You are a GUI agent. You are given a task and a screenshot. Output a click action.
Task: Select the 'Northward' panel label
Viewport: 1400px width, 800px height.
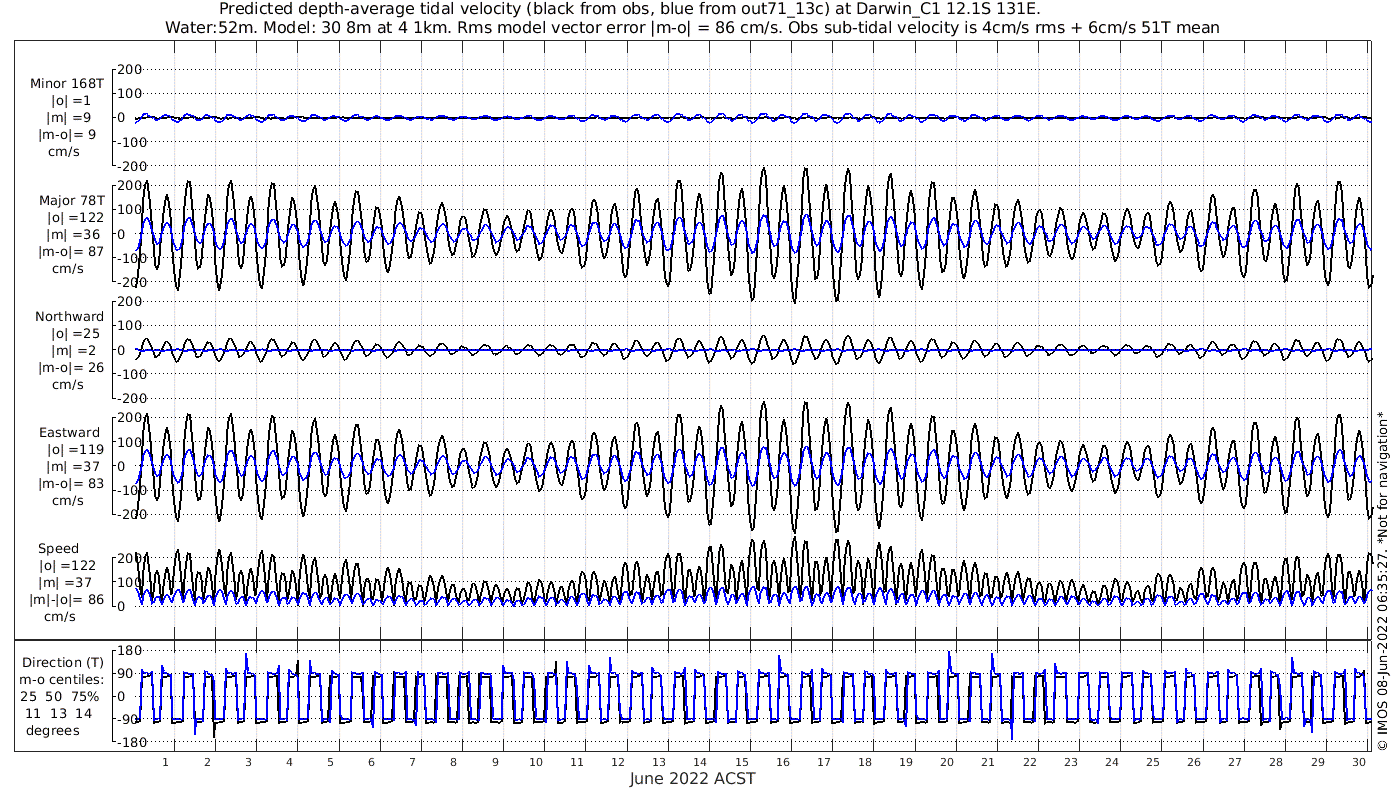pos(69,317)
